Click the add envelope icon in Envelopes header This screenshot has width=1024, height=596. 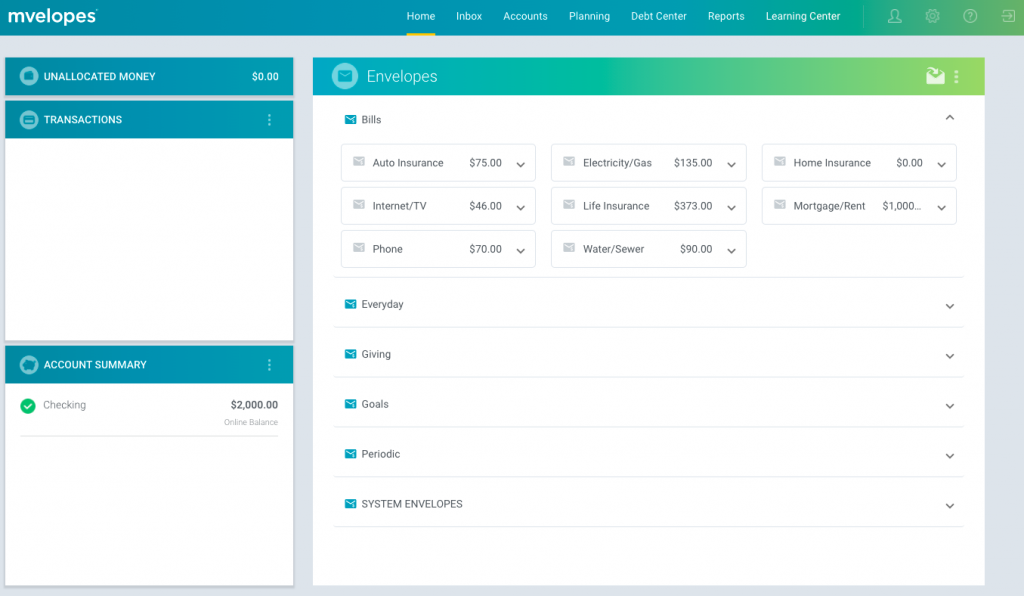tap(935, 76)
